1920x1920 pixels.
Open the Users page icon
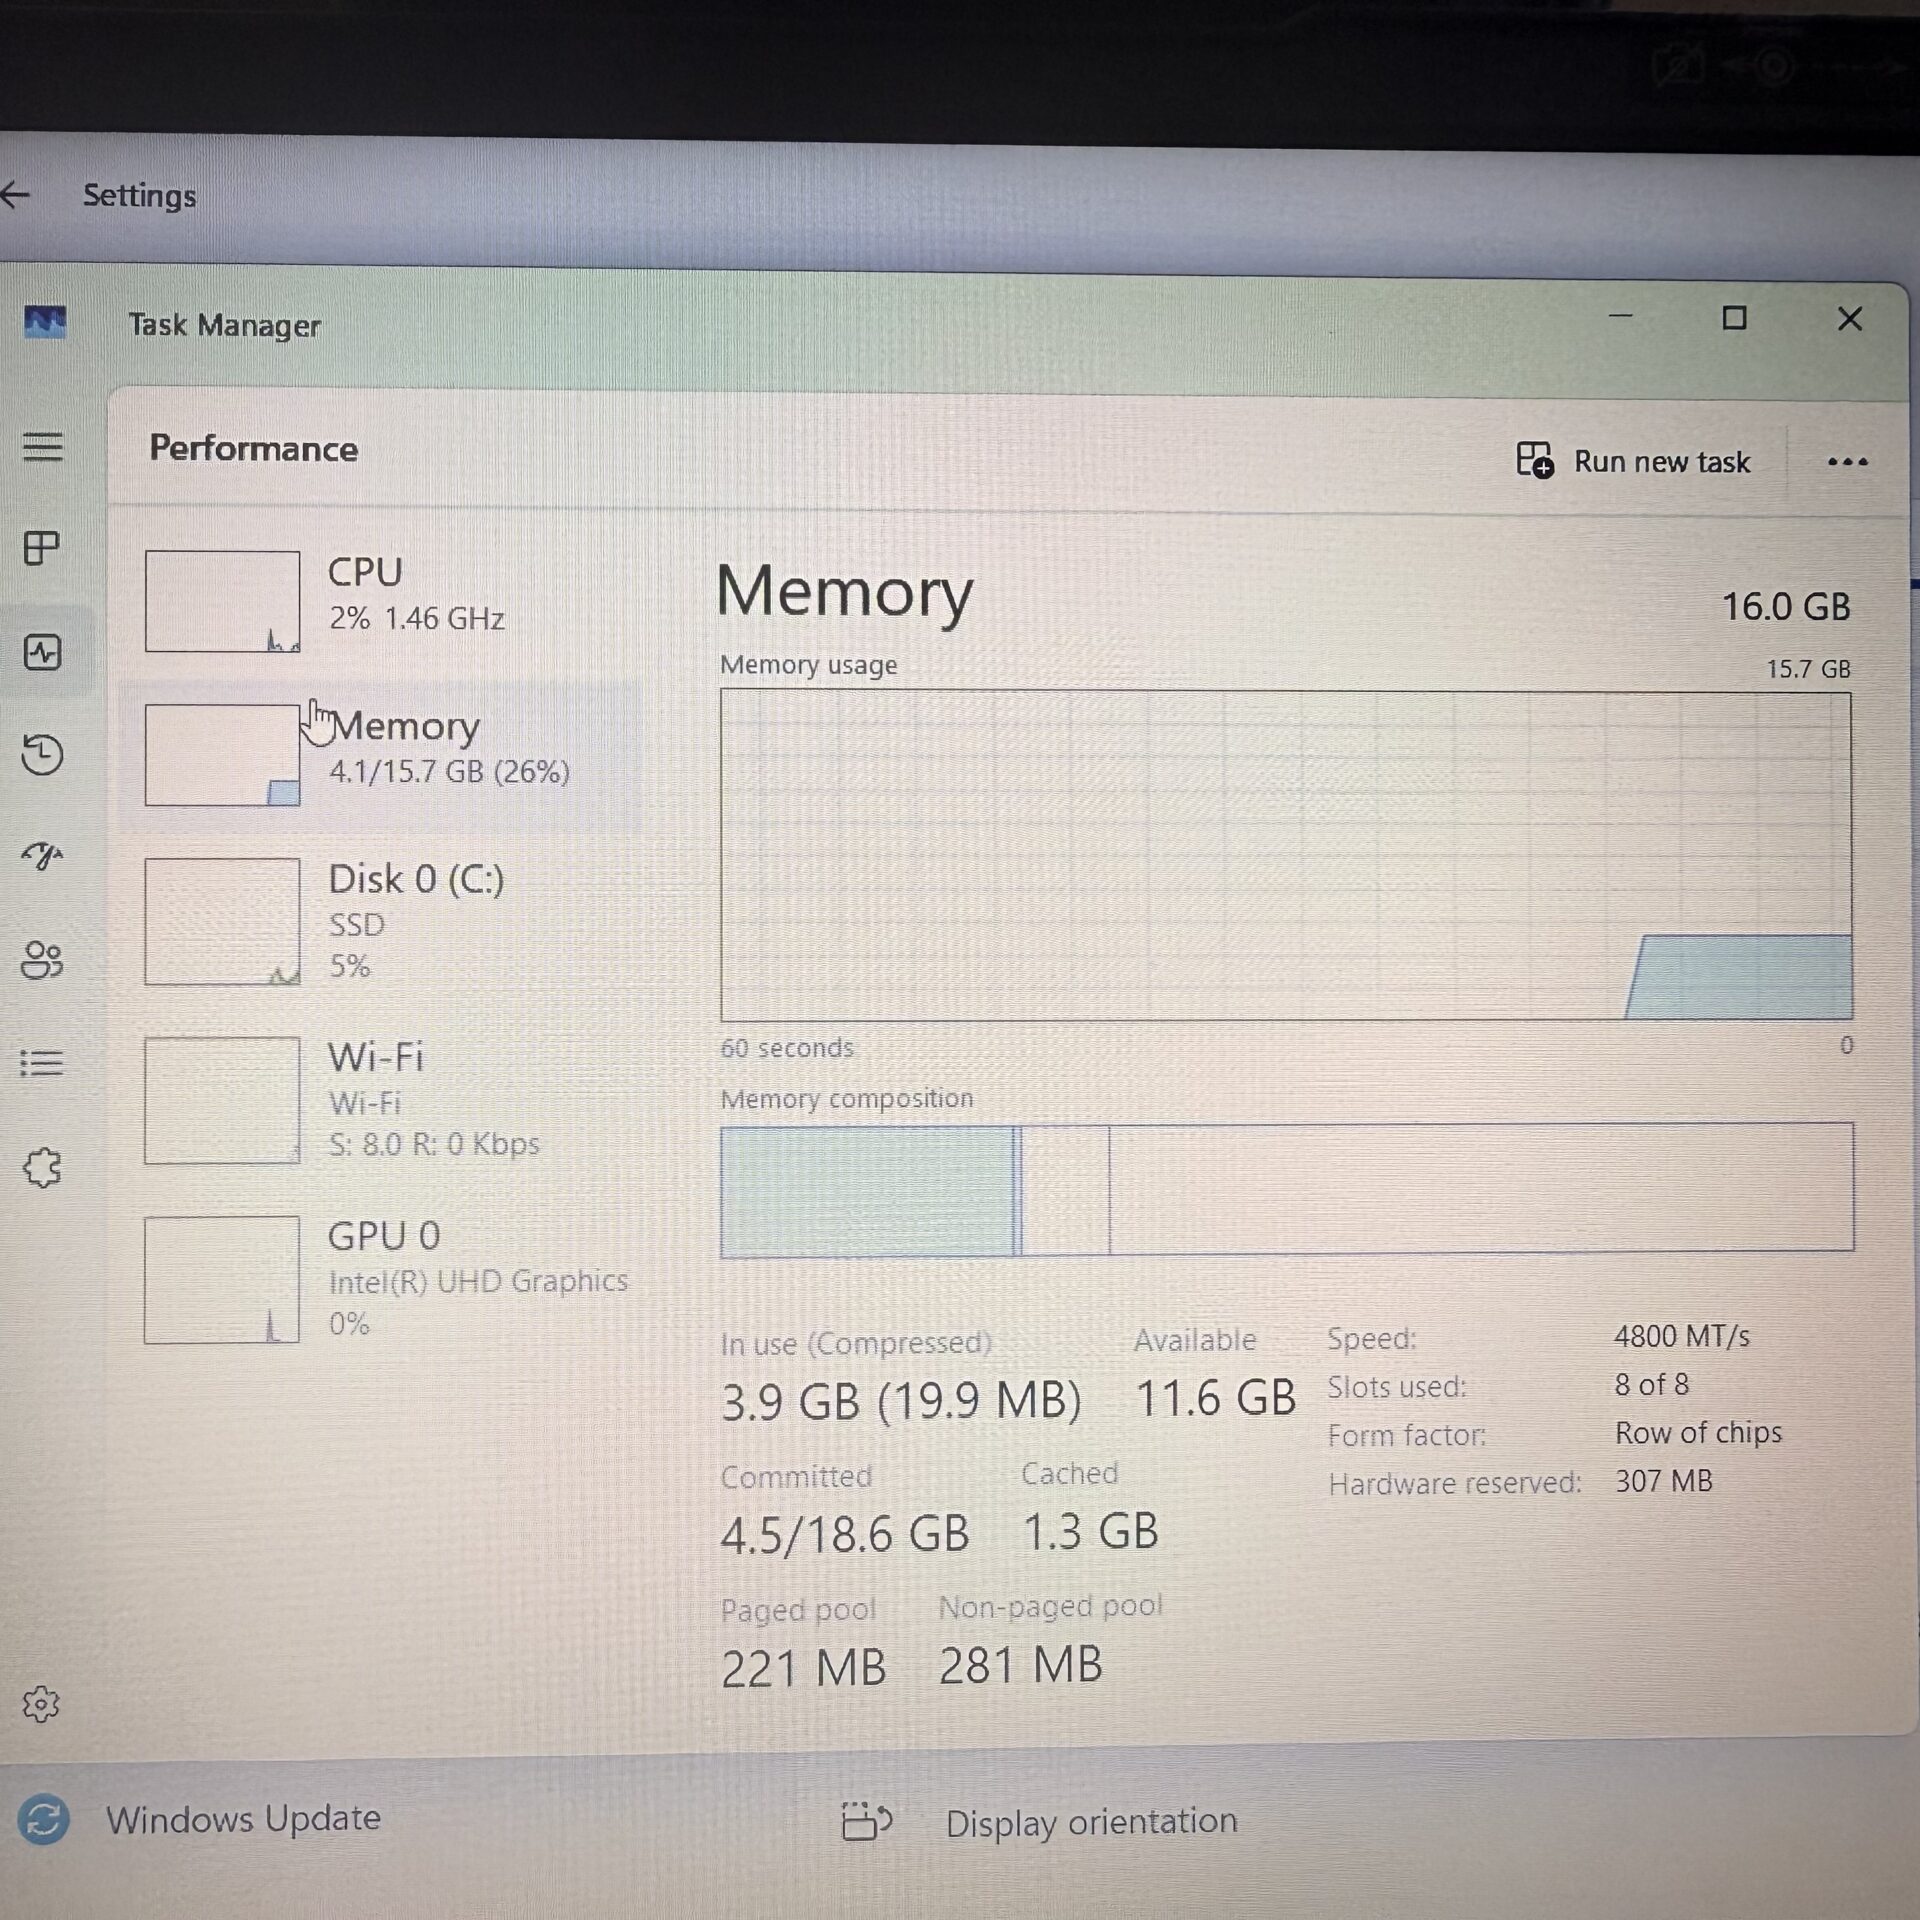(x=42, y=960)
